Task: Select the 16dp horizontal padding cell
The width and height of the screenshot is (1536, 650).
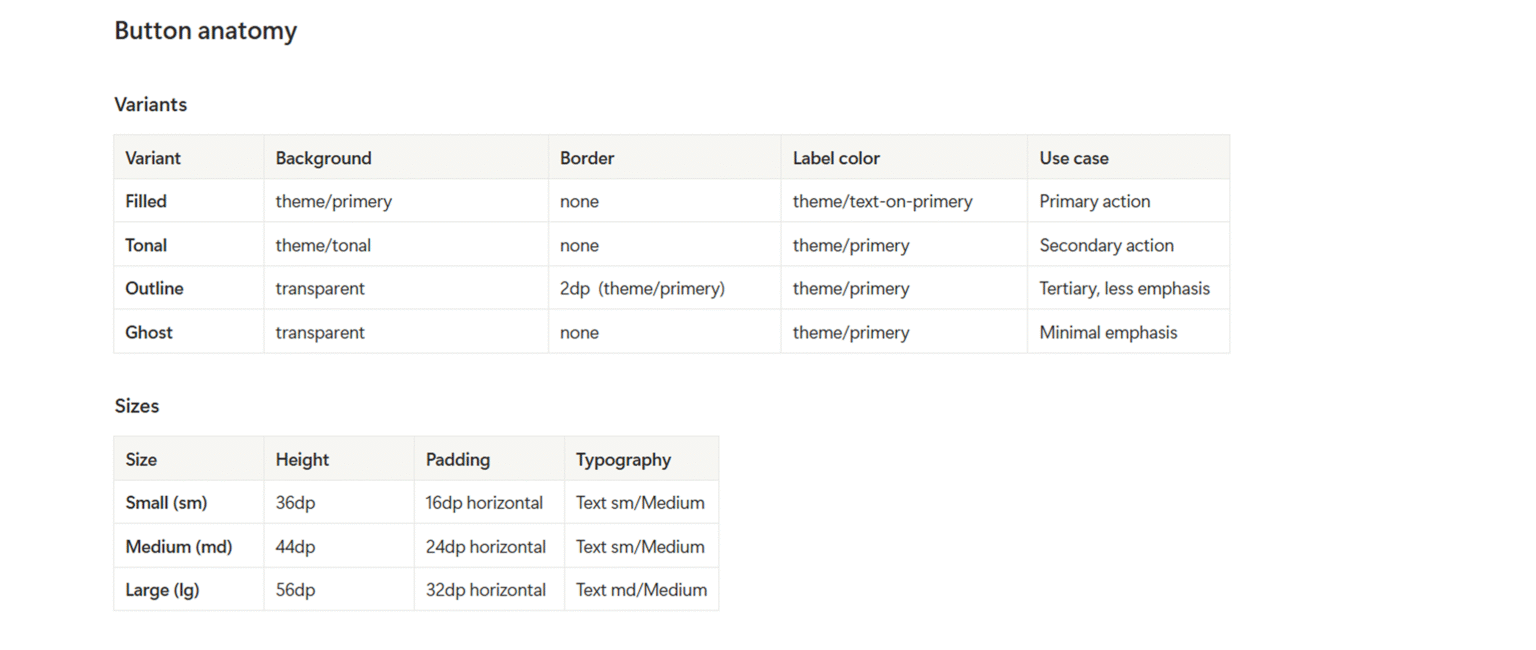Action: click(x=484, y=503)
